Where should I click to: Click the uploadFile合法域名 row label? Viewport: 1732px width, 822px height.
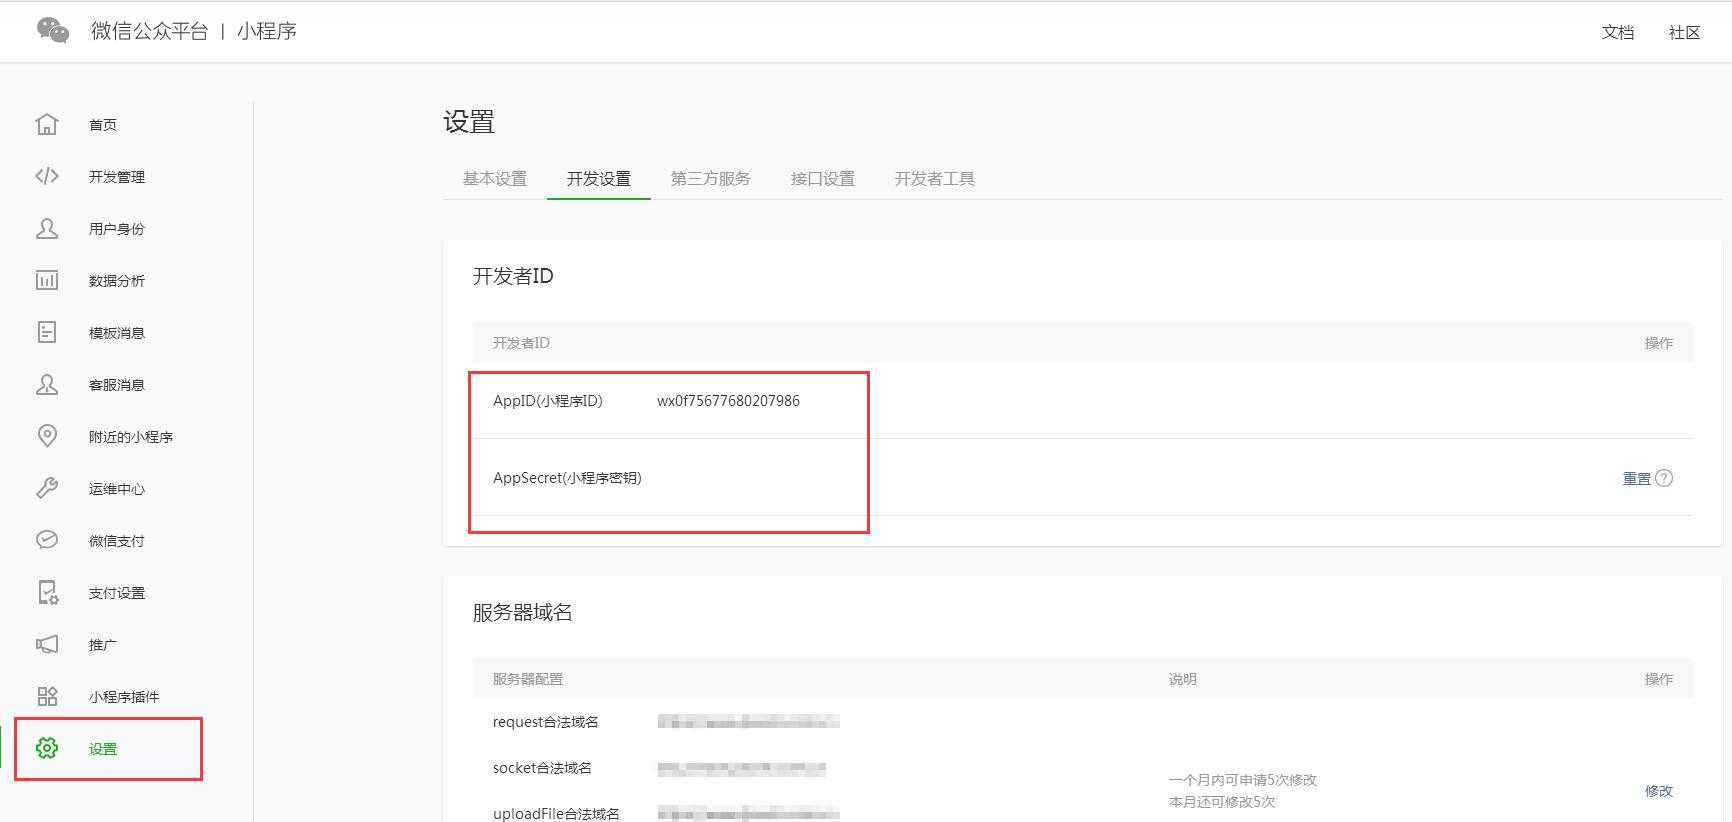[x=556, y=813]
